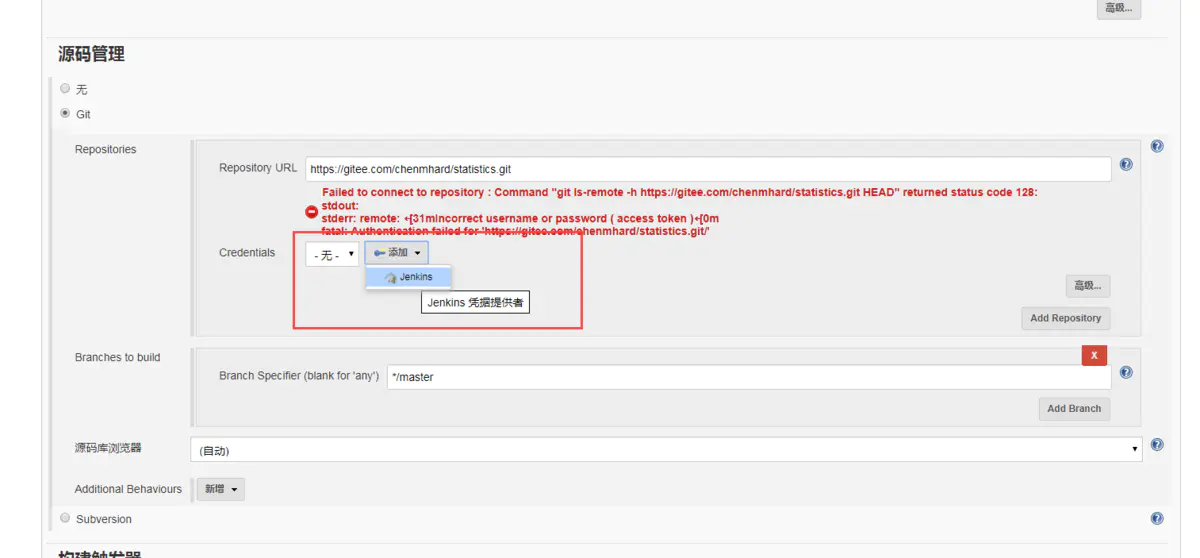Click the Additional Behaviours label

[128, 489]
